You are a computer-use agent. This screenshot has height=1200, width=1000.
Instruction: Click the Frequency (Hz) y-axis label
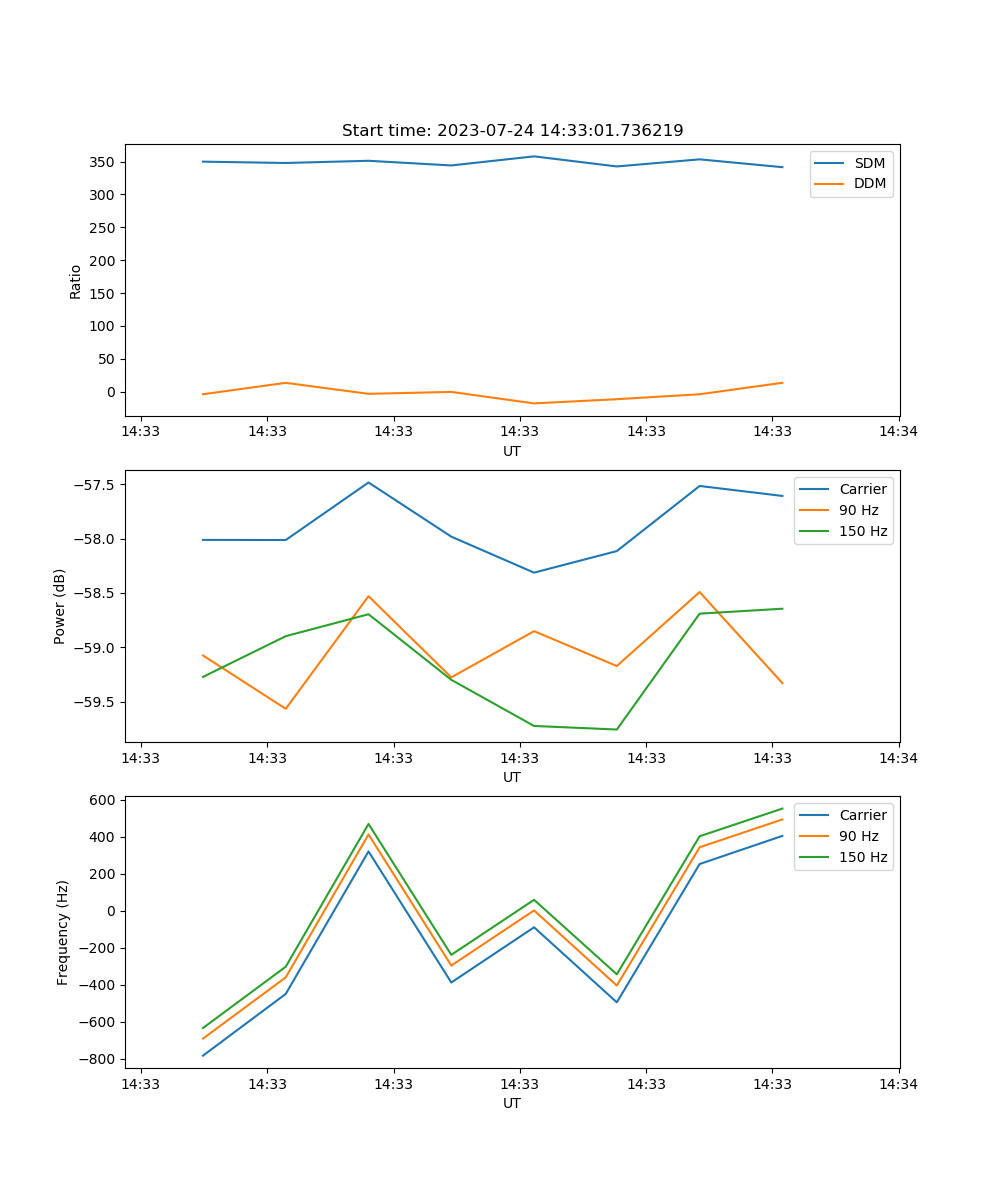(63, 932)
